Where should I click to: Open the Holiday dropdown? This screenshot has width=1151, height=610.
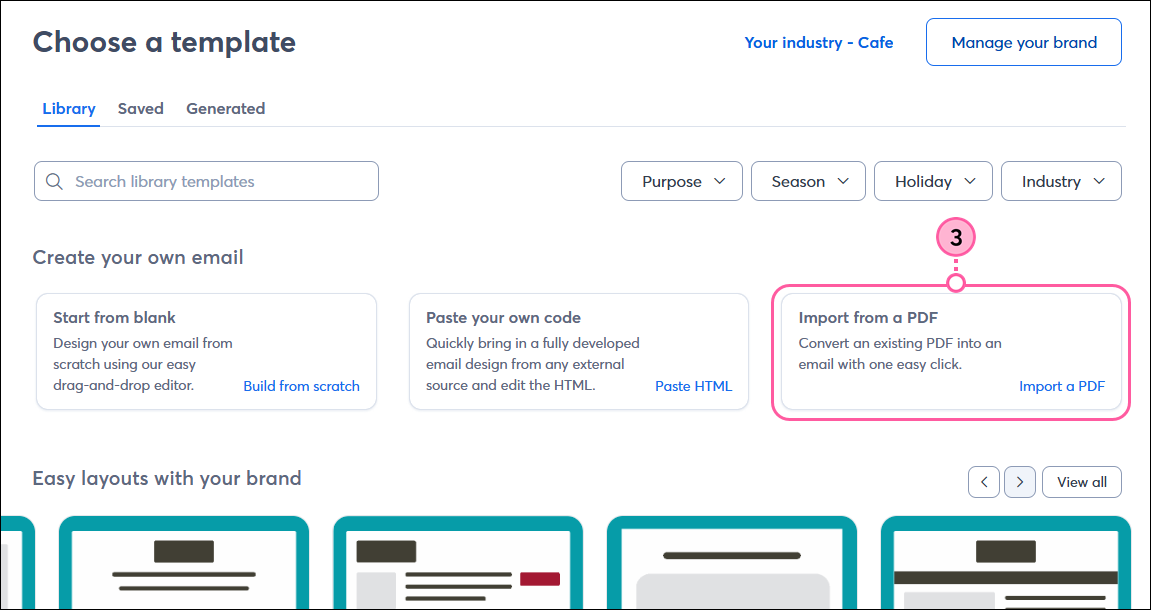click(933, 181)
